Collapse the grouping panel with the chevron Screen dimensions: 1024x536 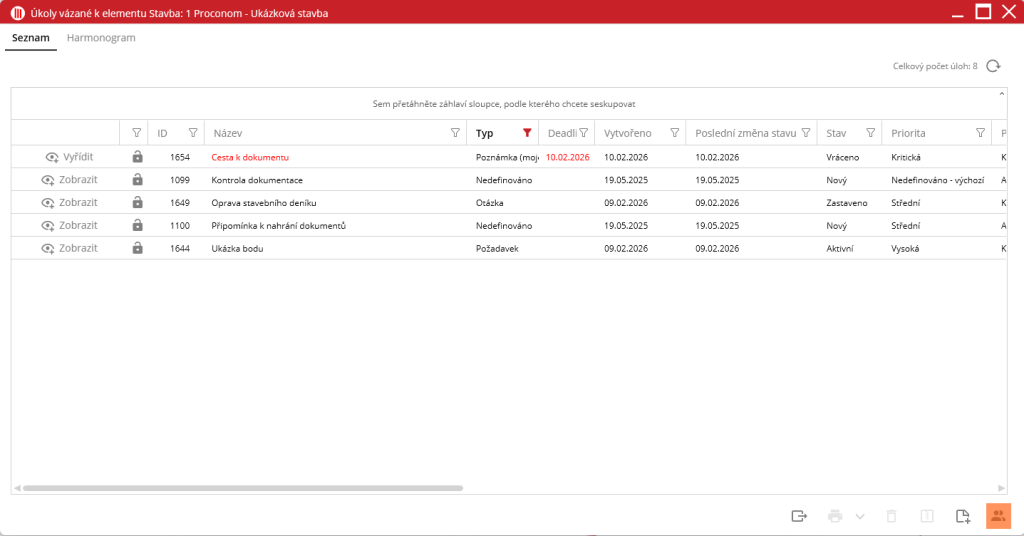1001,94
